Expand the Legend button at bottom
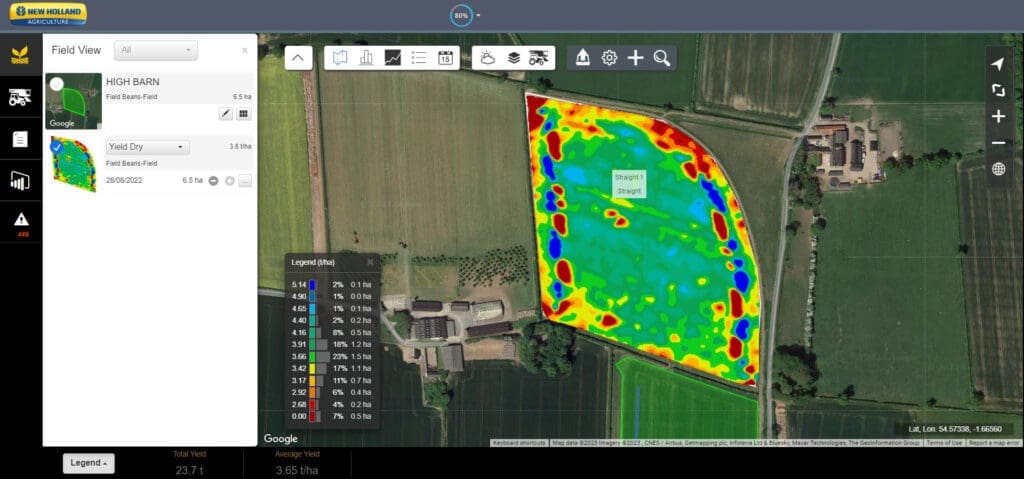 click(89, 463)
